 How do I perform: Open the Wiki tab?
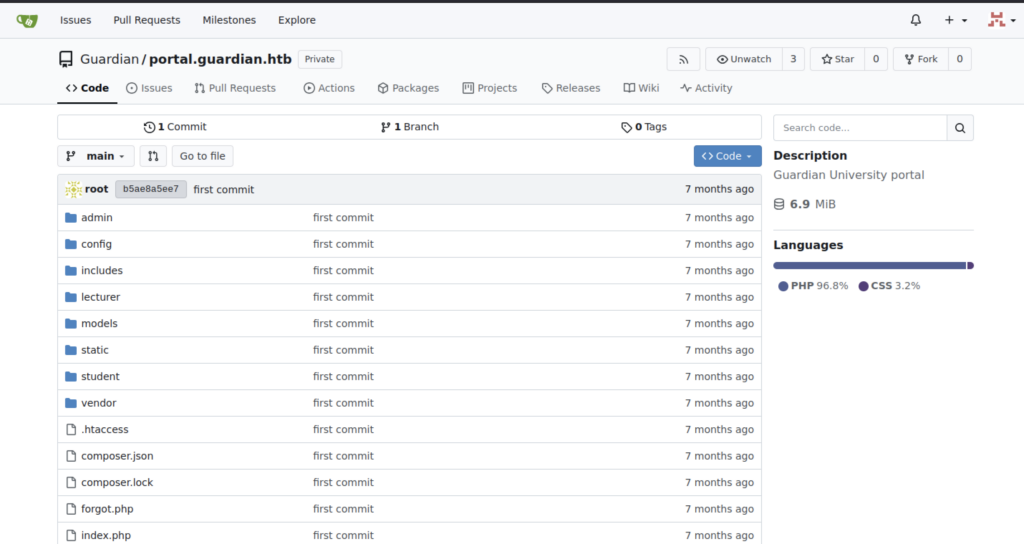coord(641,88)
